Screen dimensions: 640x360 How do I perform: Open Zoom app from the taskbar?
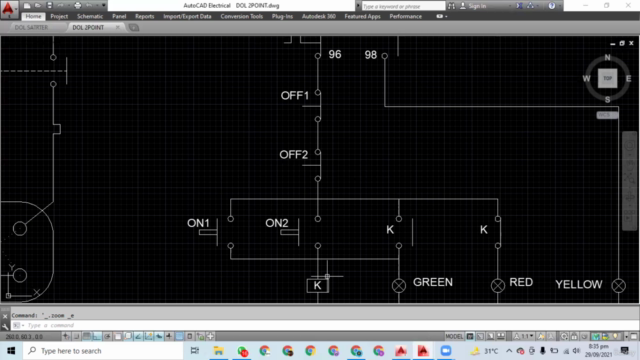[446, 351]
